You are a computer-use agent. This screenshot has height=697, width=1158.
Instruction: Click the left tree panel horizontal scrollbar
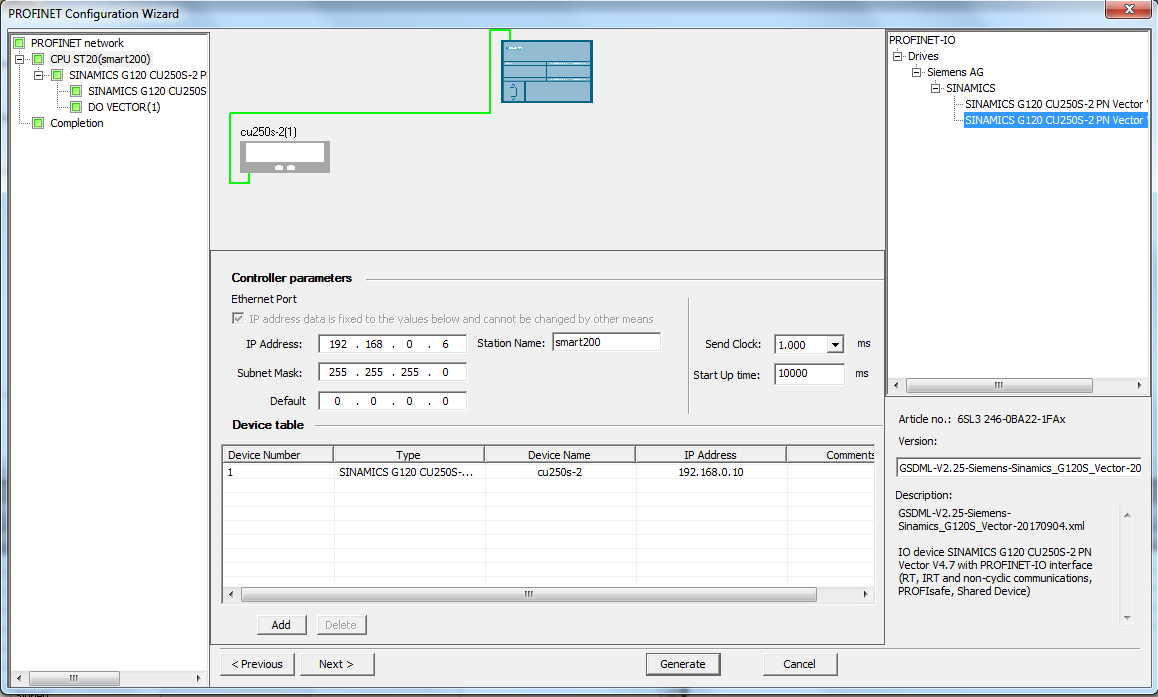pyautogui.click(x=74, y=678)
